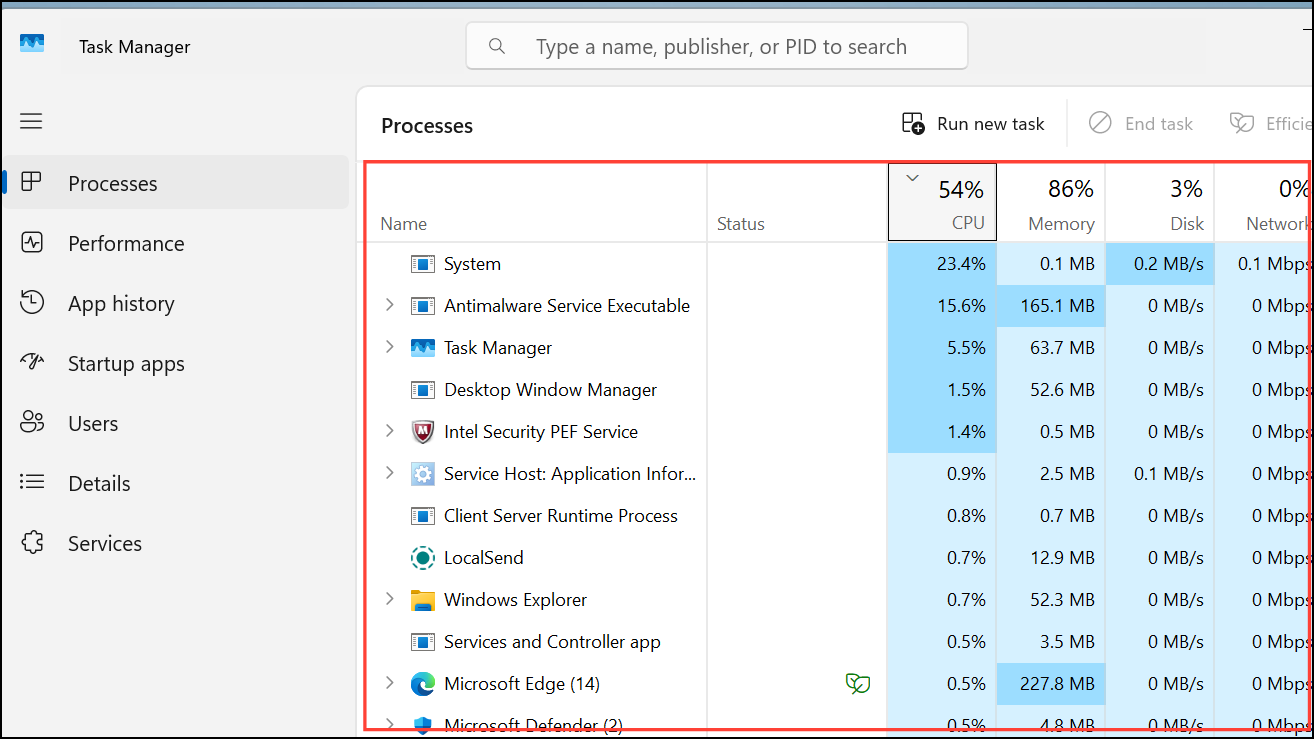Expand the Windows Explorer process group

(390, 599)
